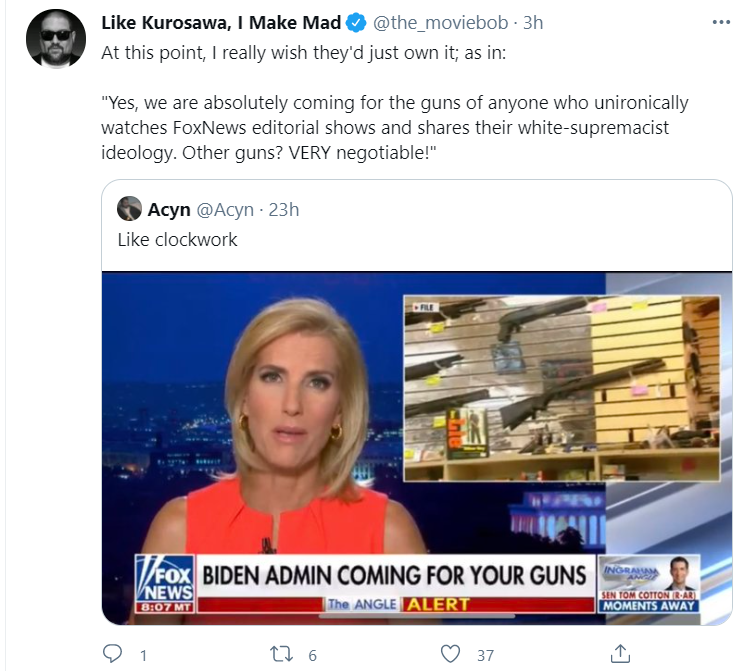Open the three-dot more options menu
The image size is (753, 671).
tap(721, 22)
